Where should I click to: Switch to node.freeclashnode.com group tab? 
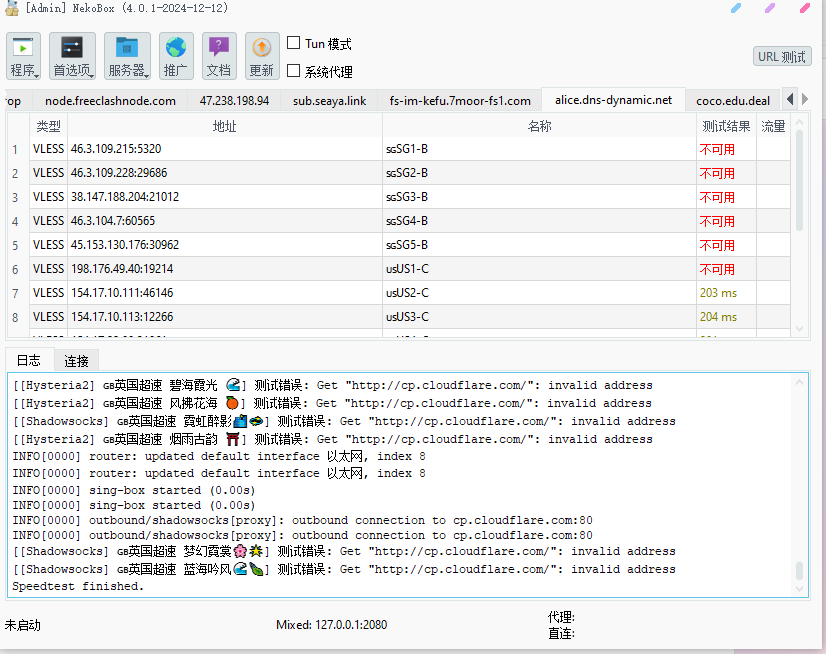point(110,101)
